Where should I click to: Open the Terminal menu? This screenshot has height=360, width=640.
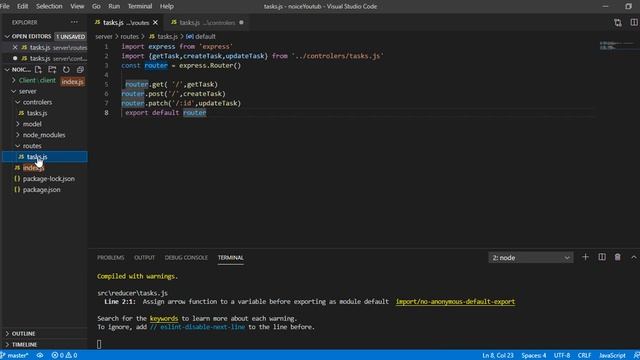140,6
